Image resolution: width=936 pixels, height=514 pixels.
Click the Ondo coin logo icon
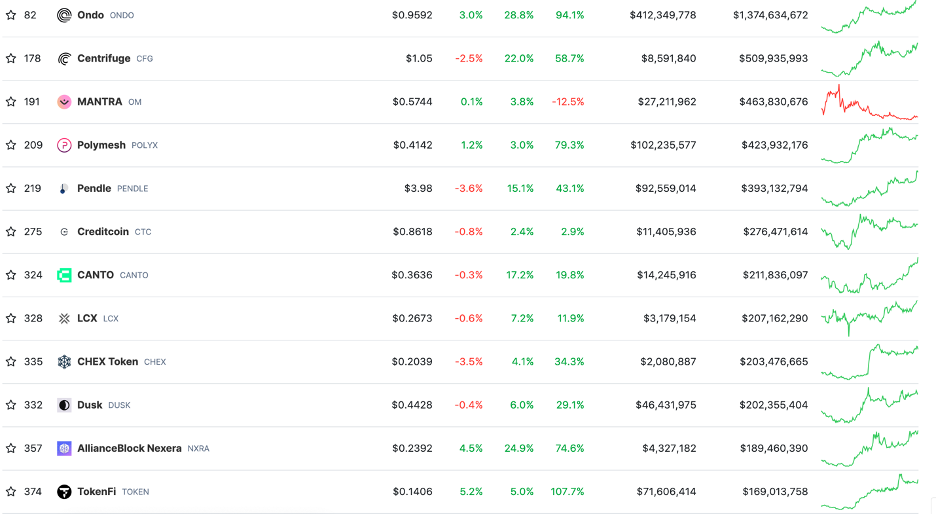point(64,15)
